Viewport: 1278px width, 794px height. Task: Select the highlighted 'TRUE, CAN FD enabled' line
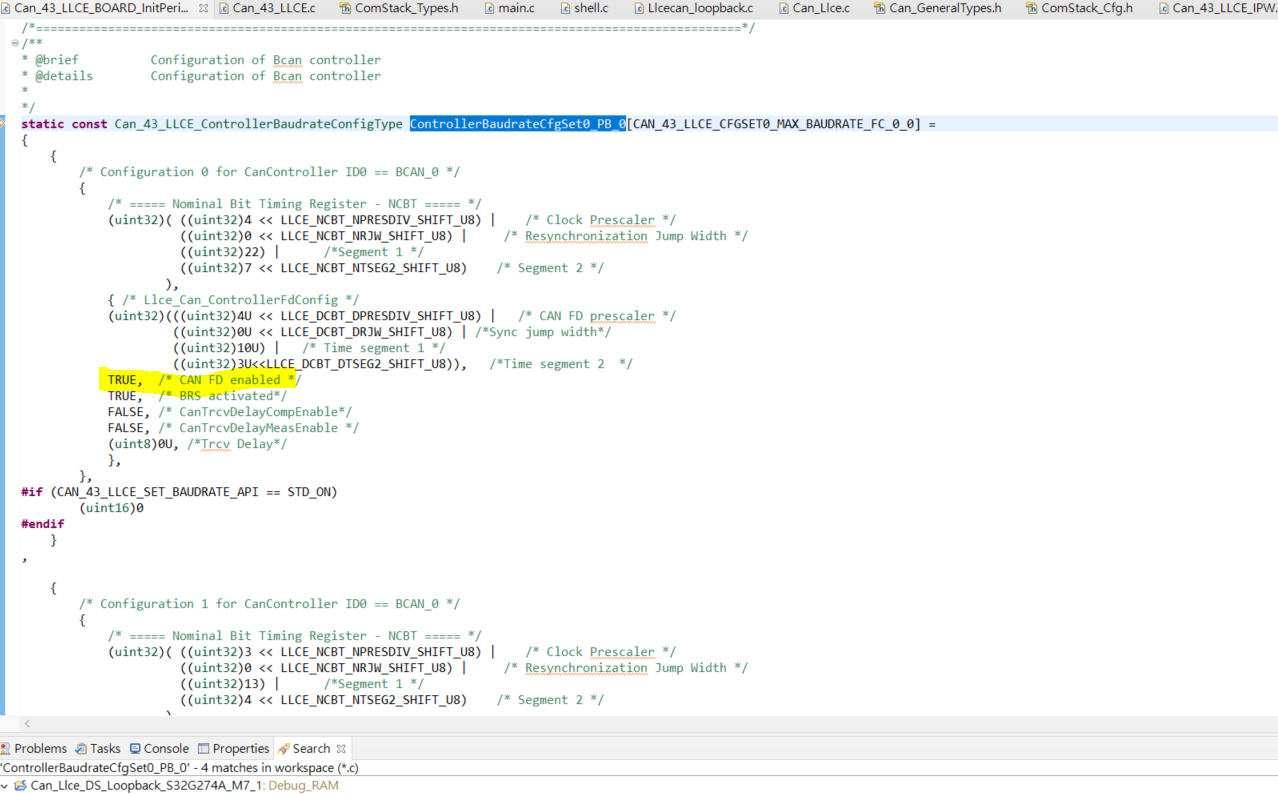click(x=199, y=379)
